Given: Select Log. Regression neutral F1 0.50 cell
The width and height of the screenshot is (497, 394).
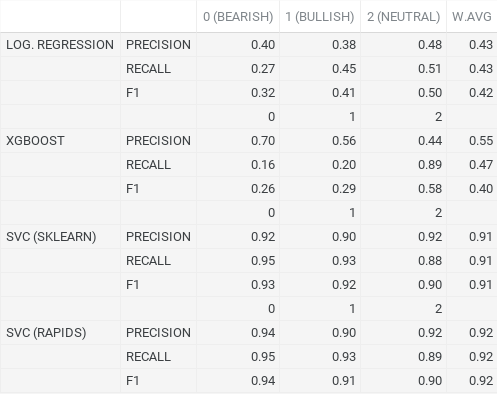Looking at the screenshot, I should coord(403,93).
